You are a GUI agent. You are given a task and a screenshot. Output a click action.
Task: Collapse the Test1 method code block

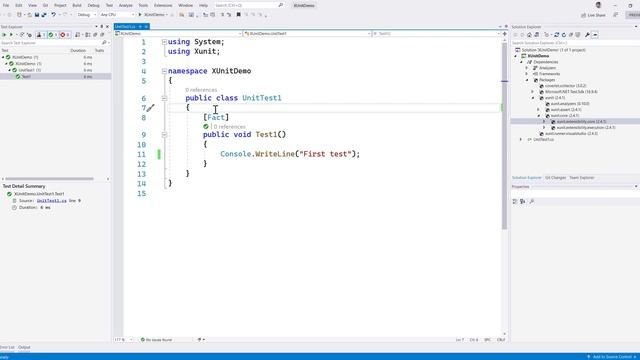164,134
